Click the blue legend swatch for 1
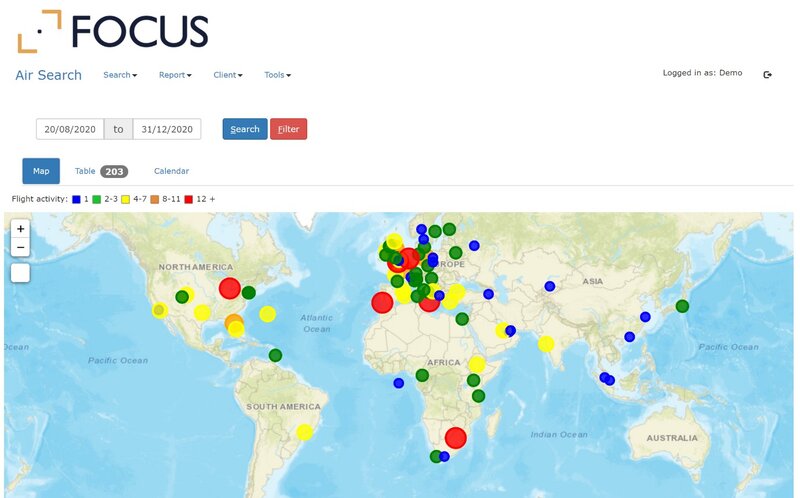Viewport: 800px width, 498px height. pyautogui.click(x=77, y=200)
